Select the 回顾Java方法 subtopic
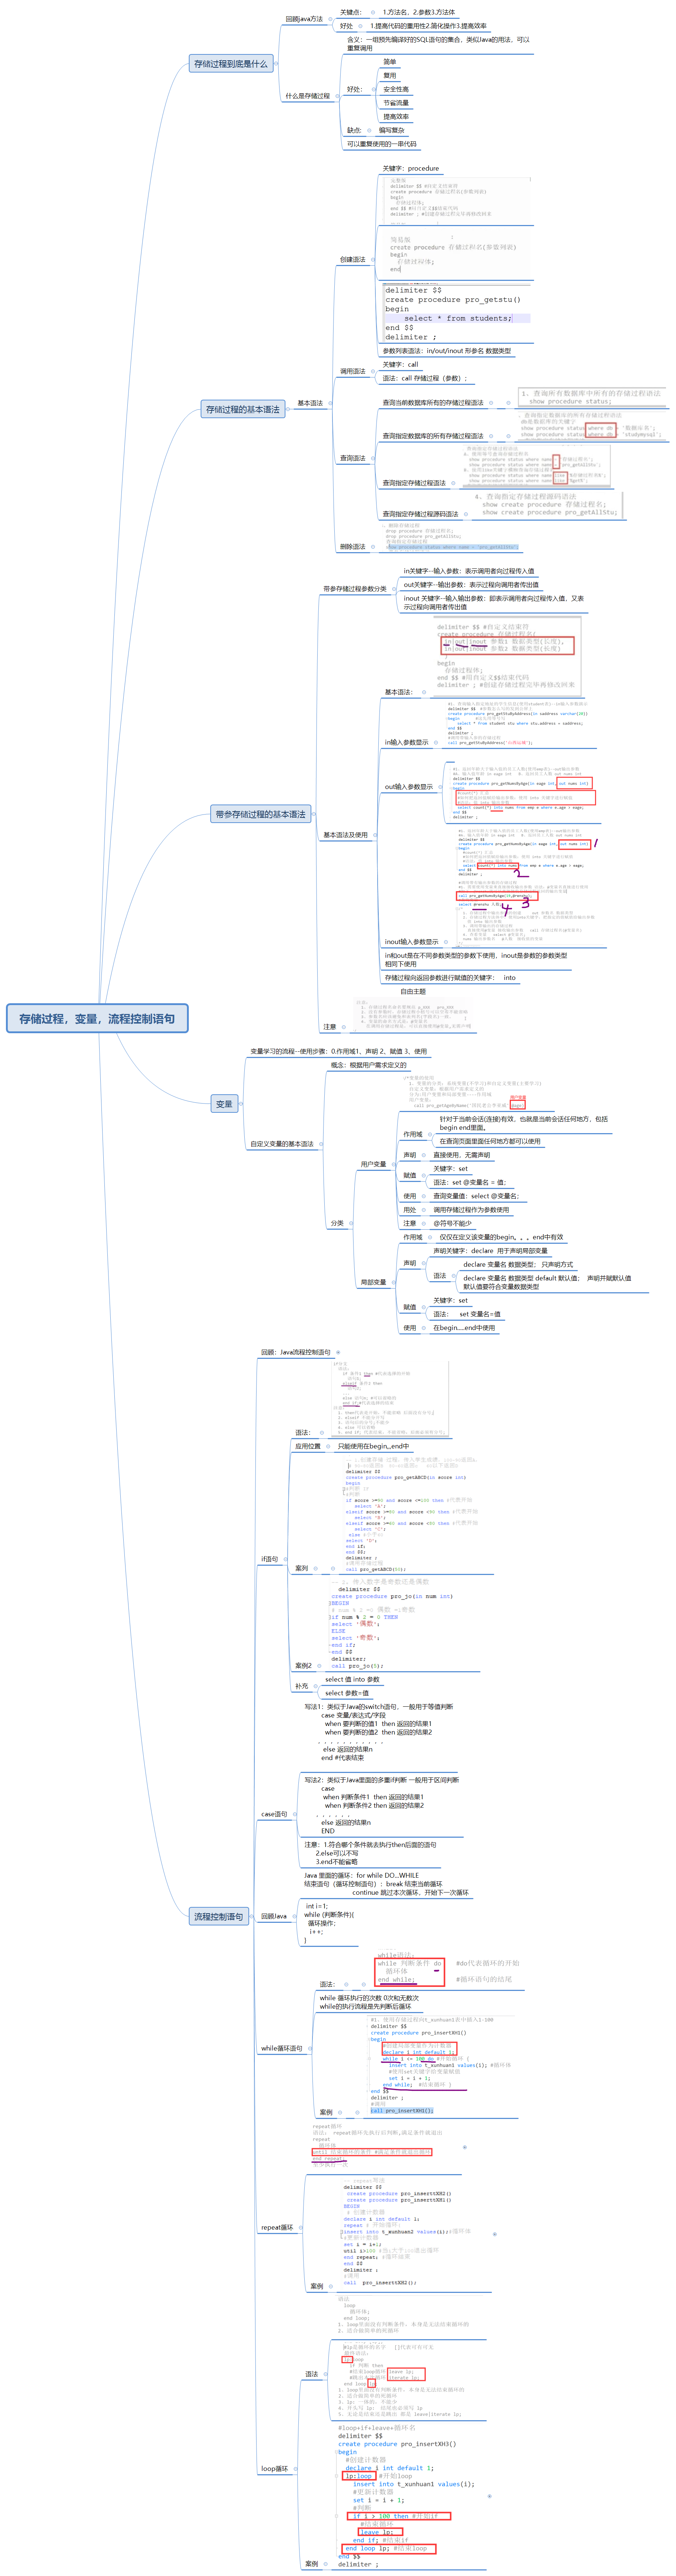Image resolution: width=676 pixels, height=2576 pixels. pos(304,19)
